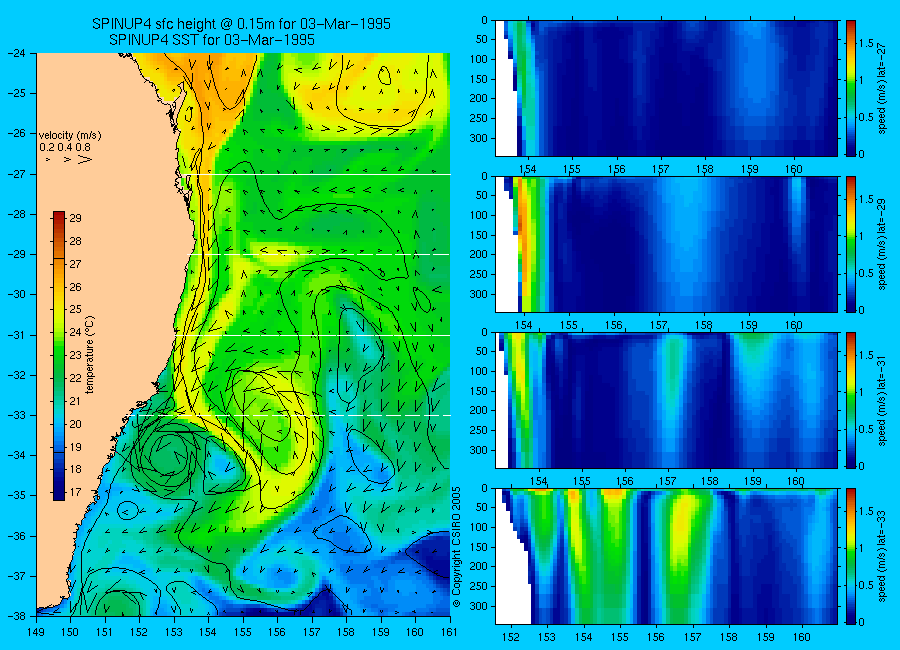
Task: Click the 'speed (m/s) lat=-29' label
Action: coord(882,244)
